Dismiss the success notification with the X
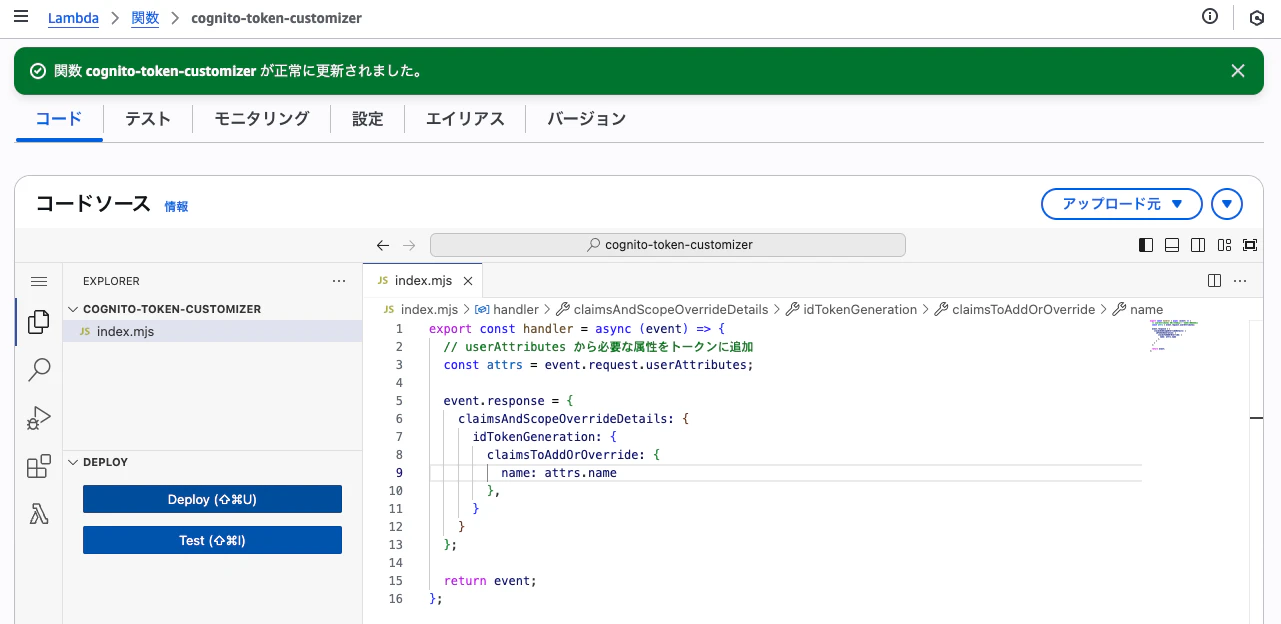This screenshot has height=624, width=1281. (1237, 70)
